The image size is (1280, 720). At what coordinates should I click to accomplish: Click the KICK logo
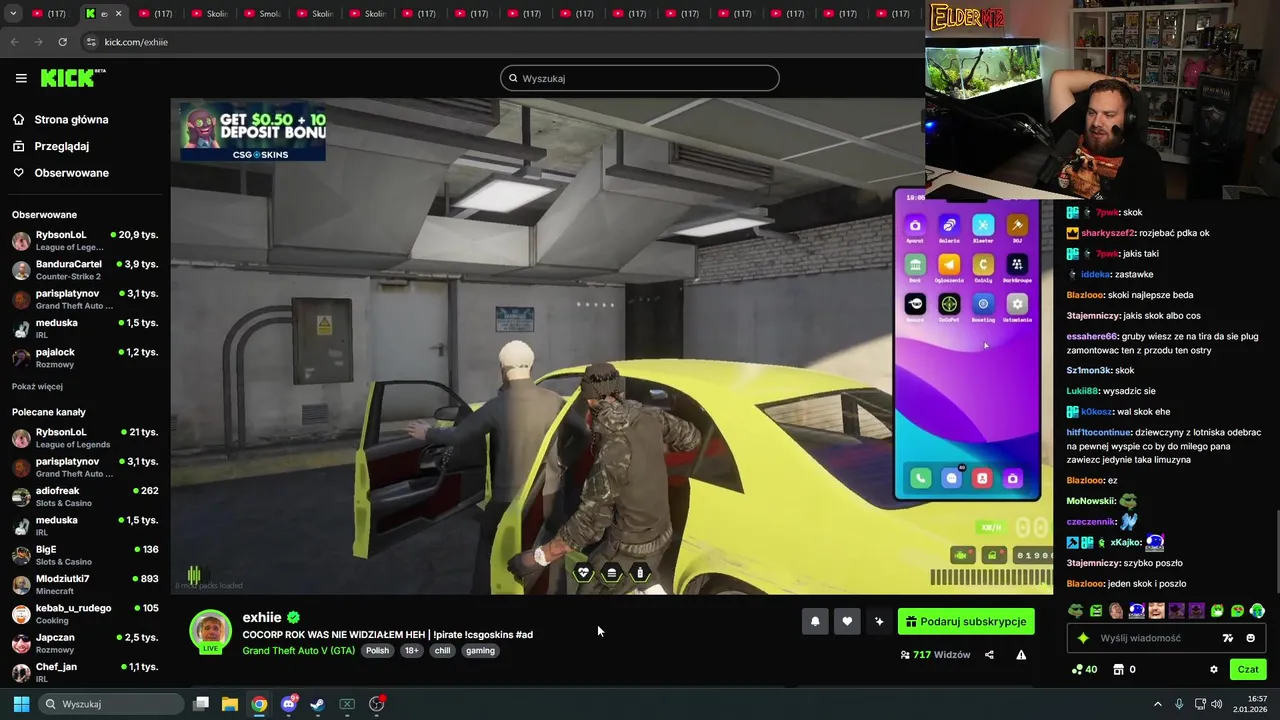[72, 78]
